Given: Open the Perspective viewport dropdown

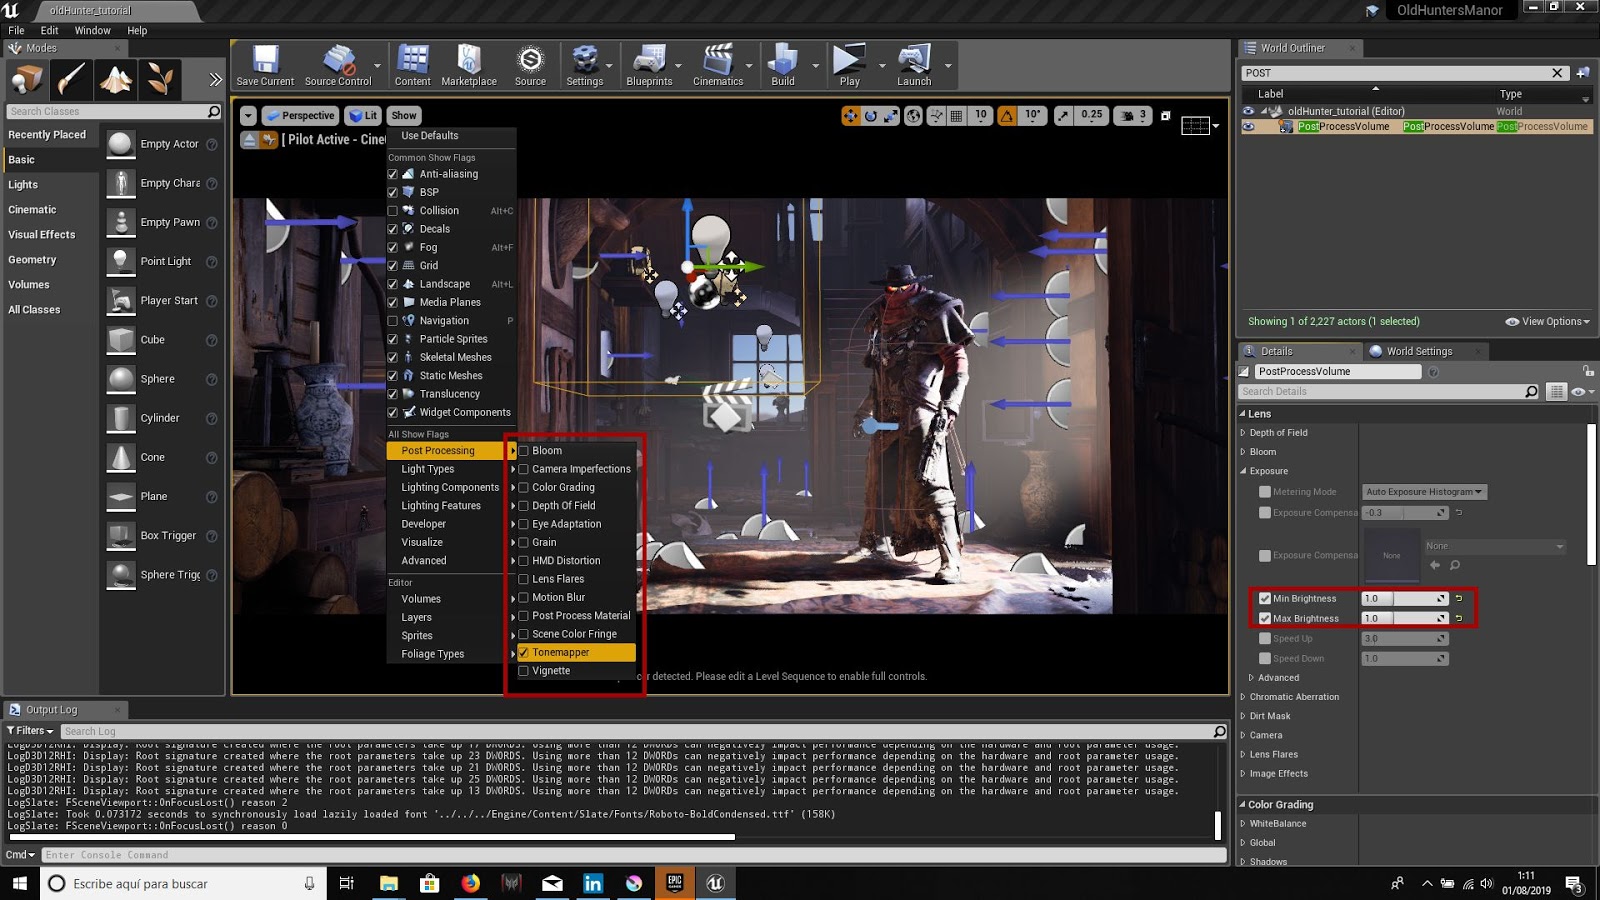Looking at the screenshot, I should click(300, 115).
